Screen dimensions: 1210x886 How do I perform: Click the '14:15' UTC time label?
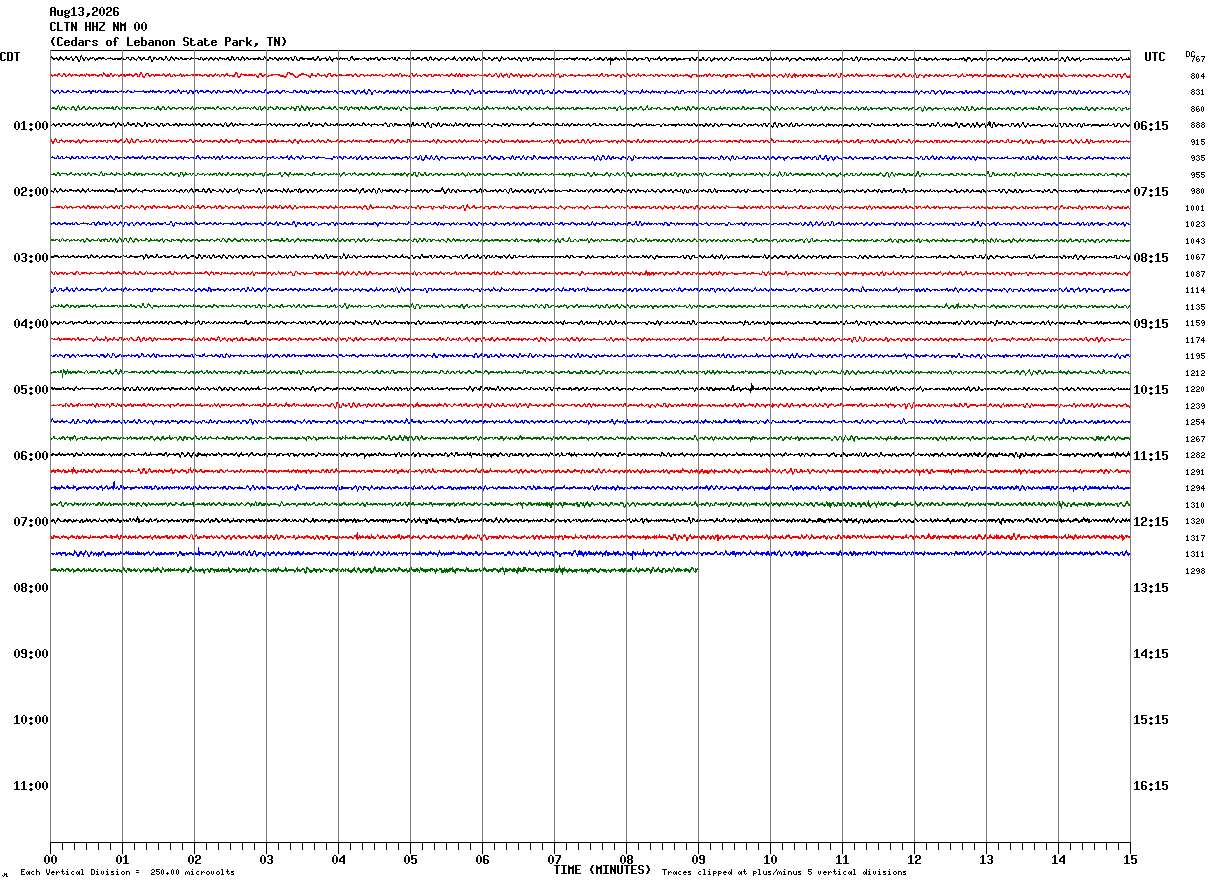pyautogui.click(x=1151, y=654)
